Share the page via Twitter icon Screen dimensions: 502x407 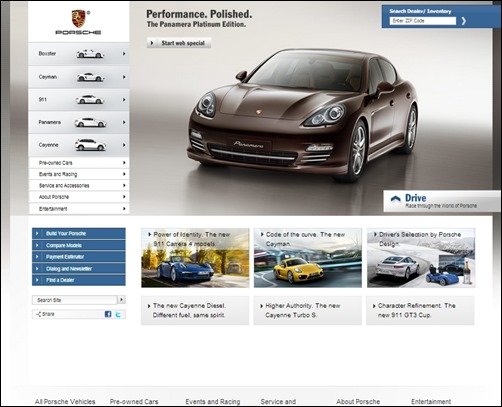tap(118, 314)
